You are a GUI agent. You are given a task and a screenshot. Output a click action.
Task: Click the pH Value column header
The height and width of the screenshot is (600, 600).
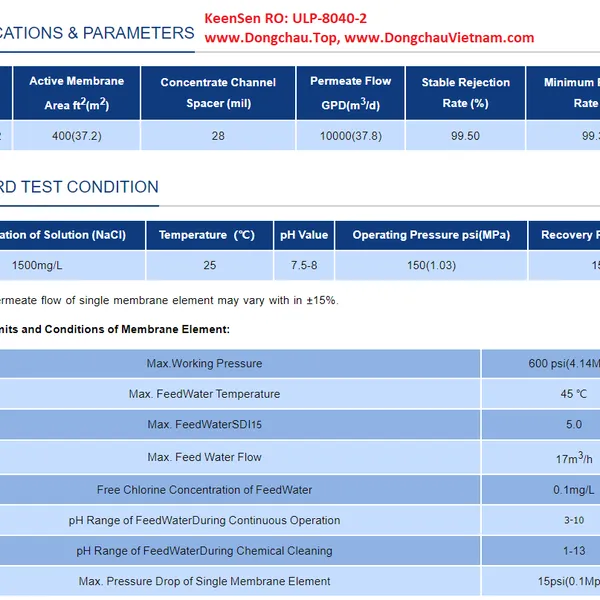304,235
